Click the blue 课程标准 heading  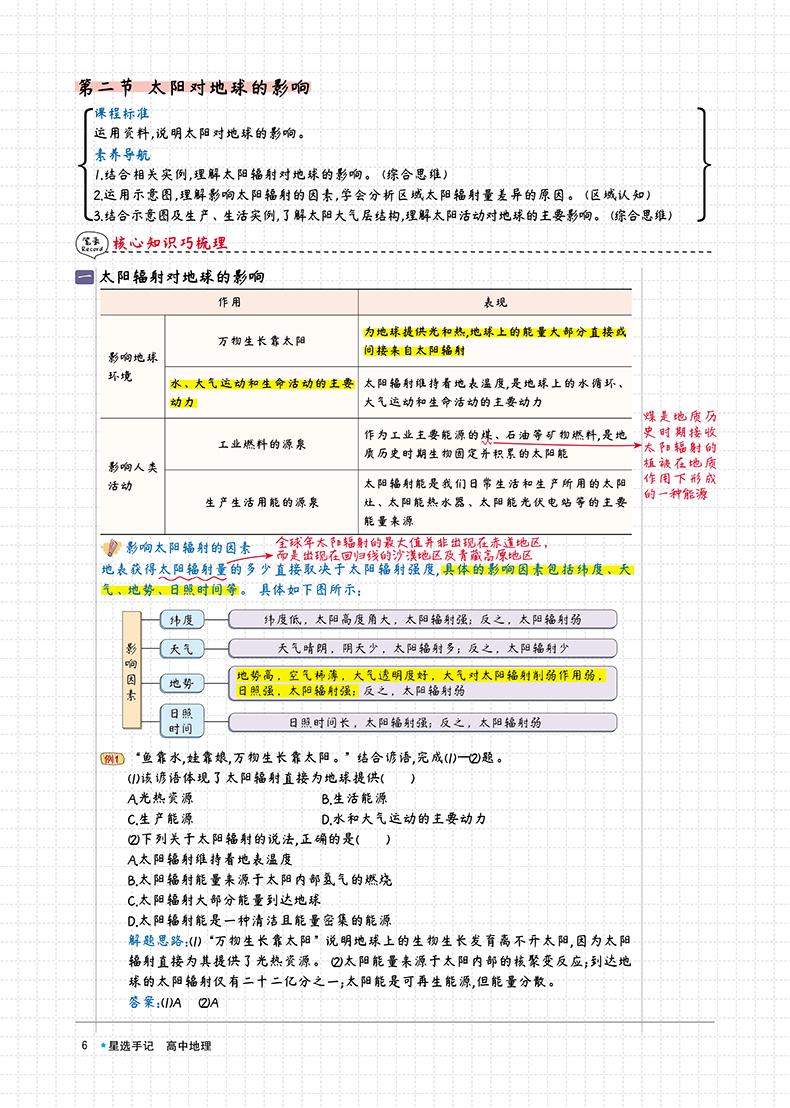(122, 113)
